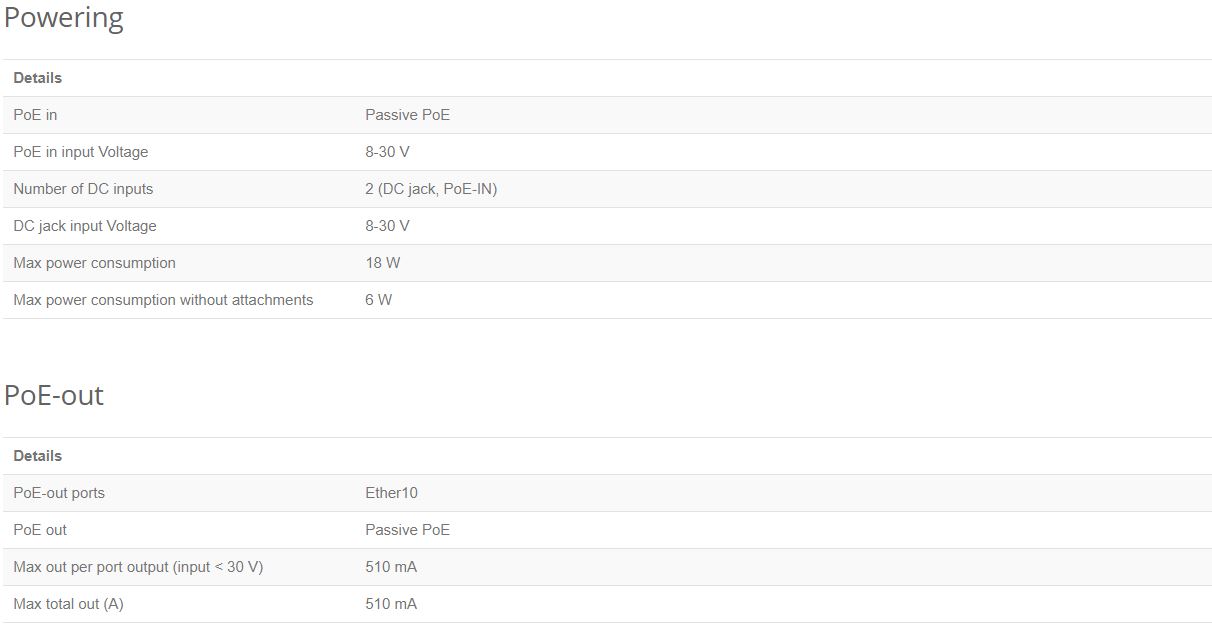Image resolution: width=1212 pixels, height=628 pixels.
Task: Click 'Max power consumption without attachments' label
Action: (x=163, y=300)
